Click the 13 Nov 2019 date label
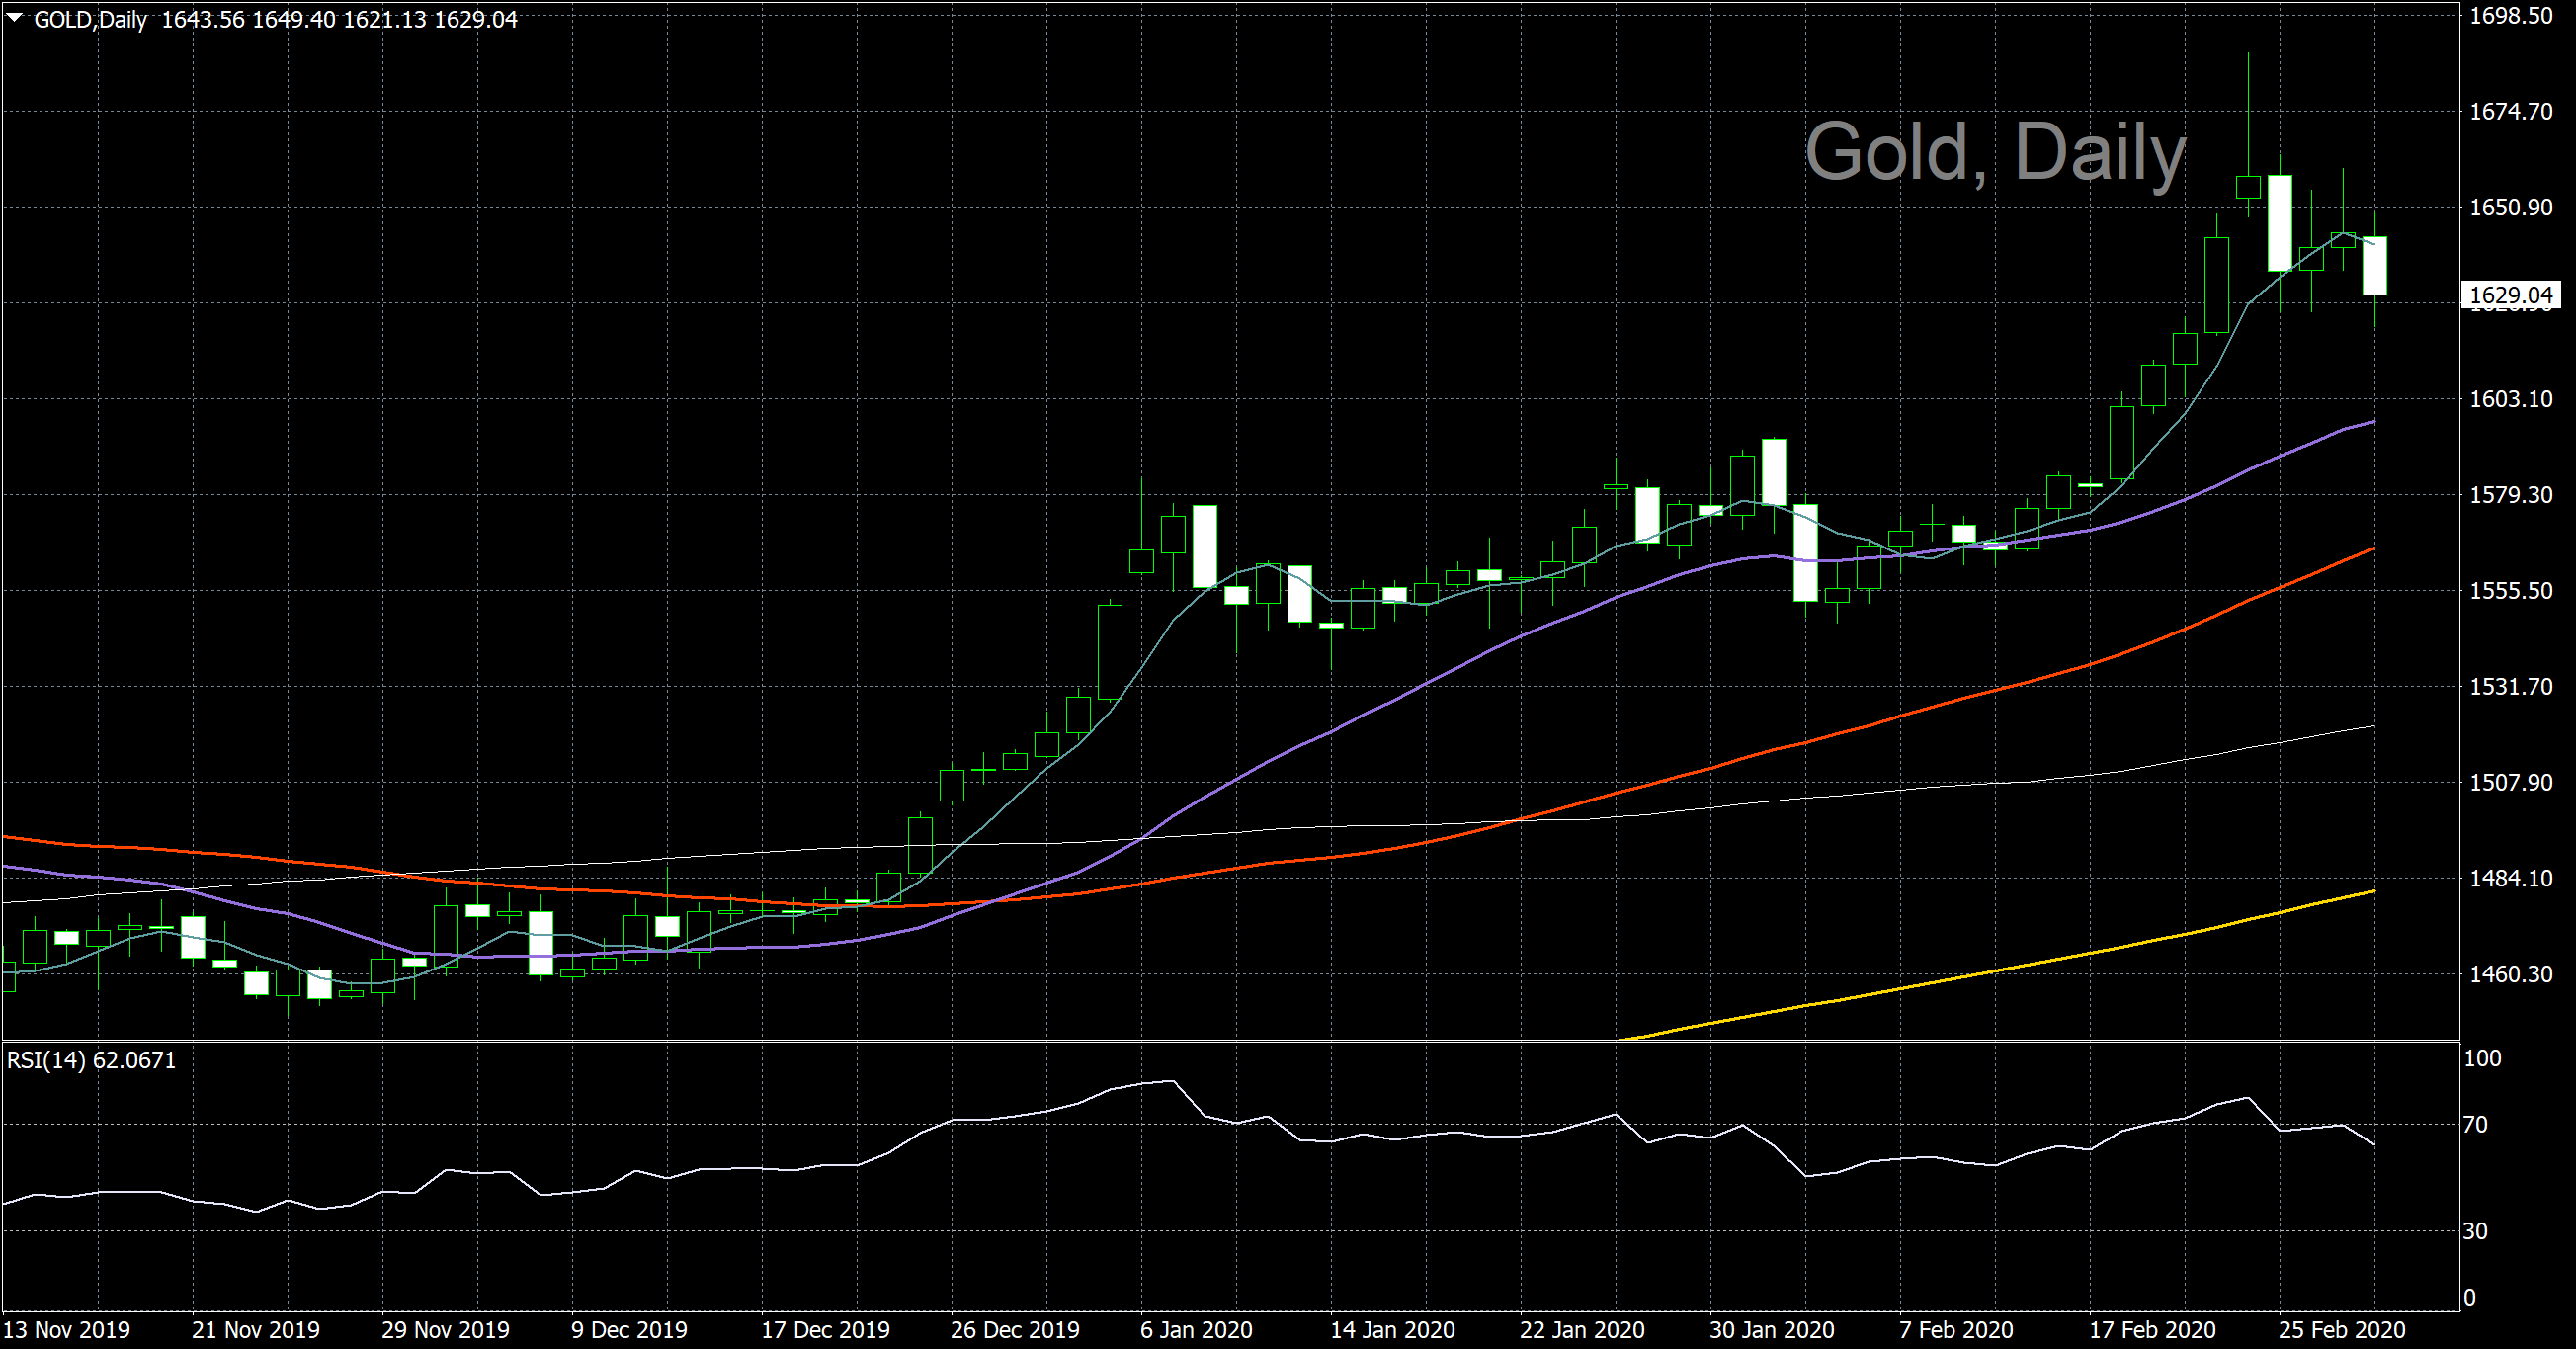The width and height of the screenshot is (2576, 1349). (x=67, y=1330)
